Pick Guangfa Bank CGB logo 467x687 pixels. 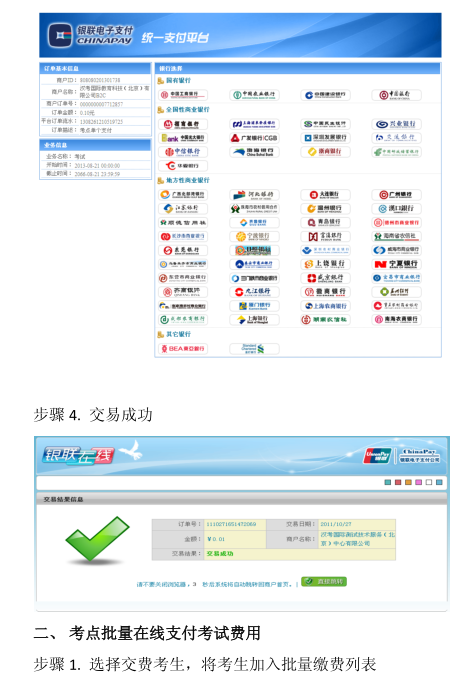pos(254,138)
